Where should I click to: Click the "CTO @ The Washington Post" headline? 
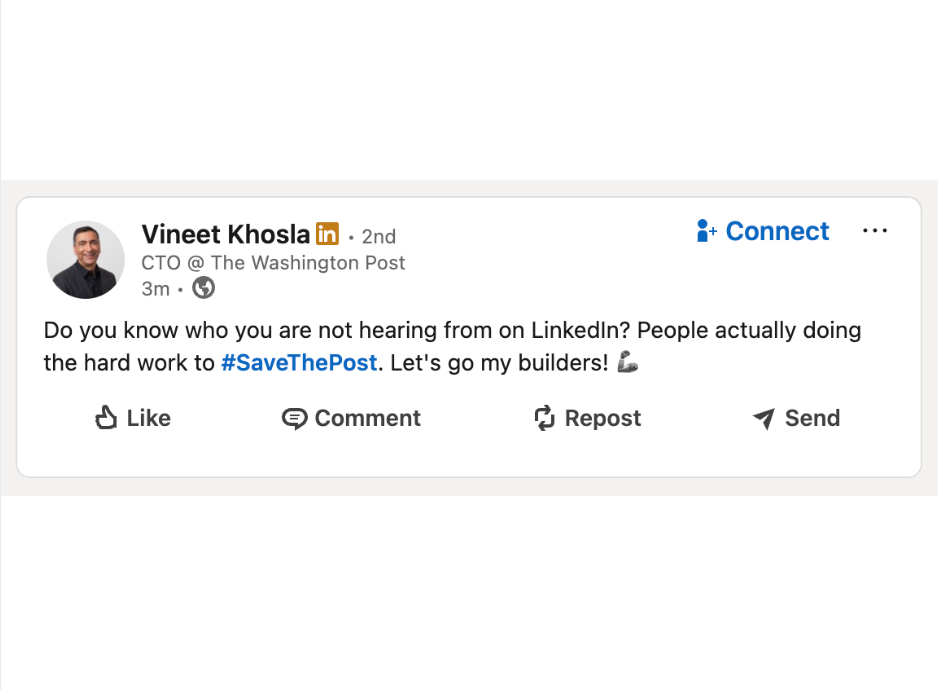click(x=273, y=263)
